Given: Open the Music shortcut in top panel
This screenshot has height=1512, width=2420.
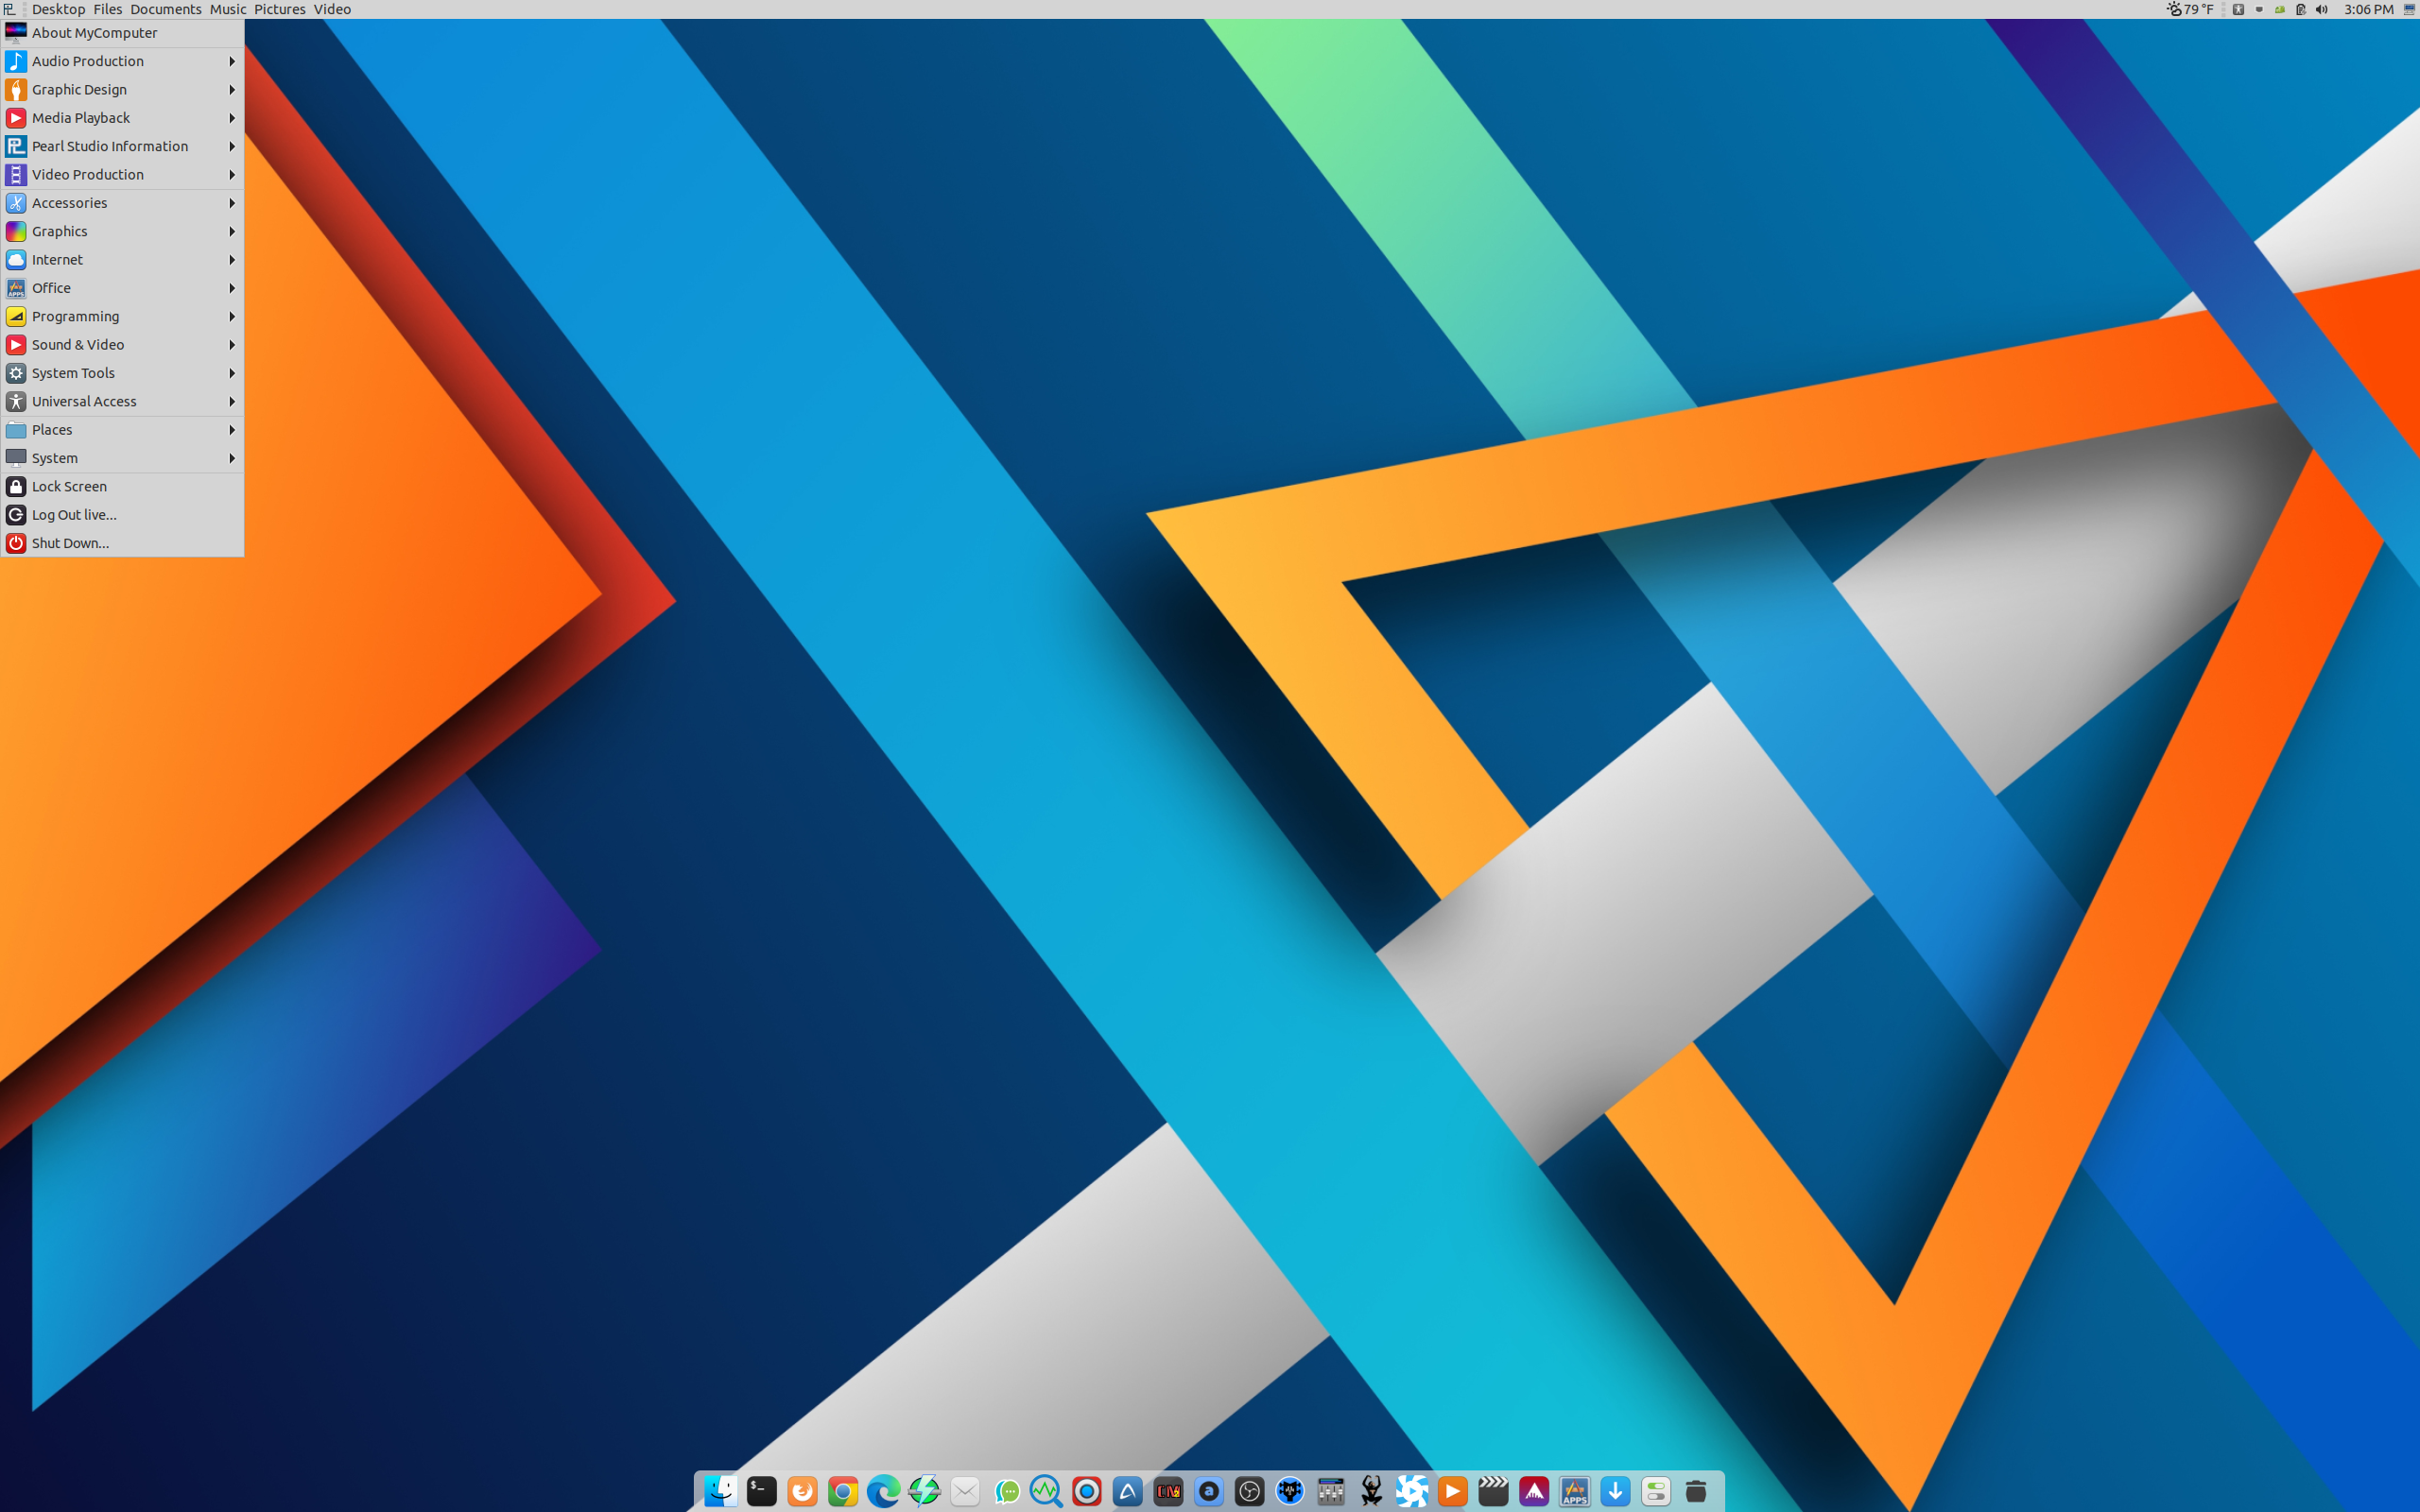Looking at the screenshot, I should pyautogui.click(x=228, y=9).
